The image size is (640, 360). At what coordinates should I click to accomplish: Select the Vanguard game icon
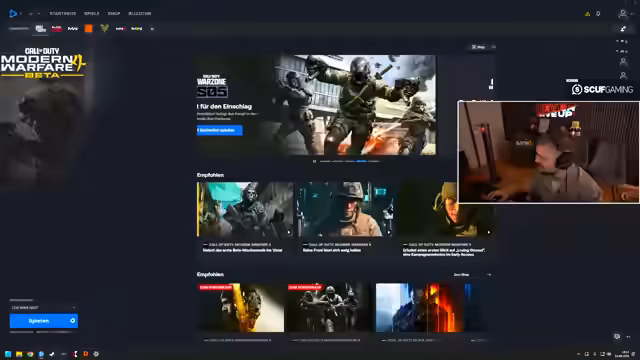click(104, 29)
